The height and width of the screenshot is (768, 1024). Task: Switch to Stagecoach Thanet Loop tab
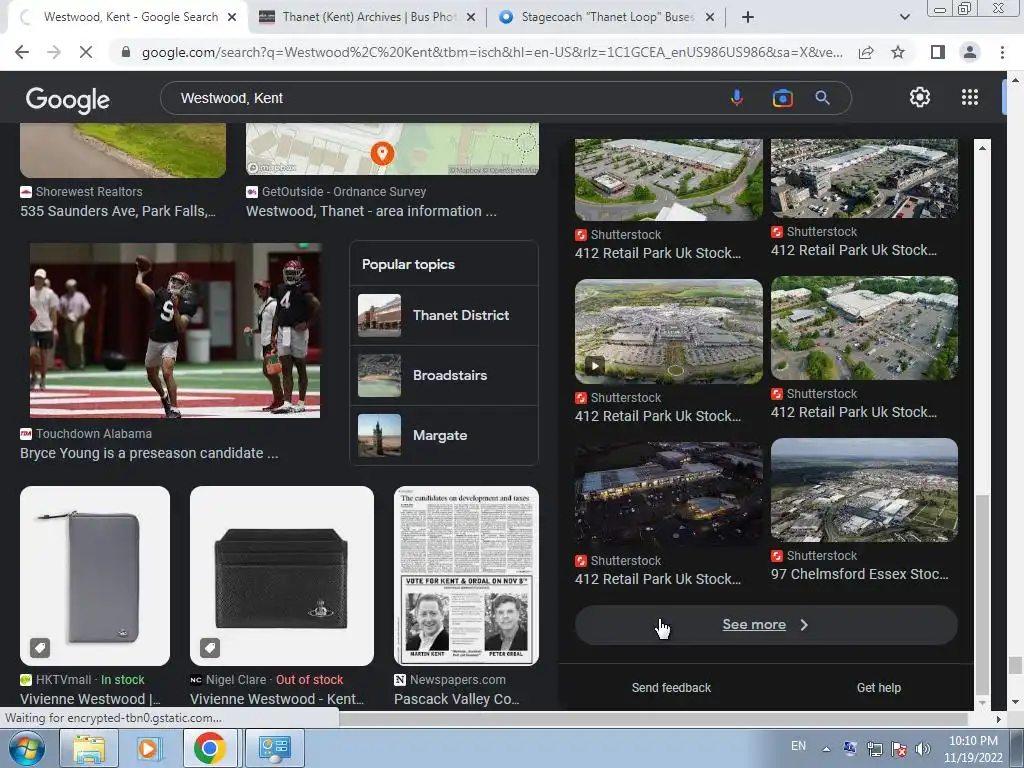[x=607, y=17]
